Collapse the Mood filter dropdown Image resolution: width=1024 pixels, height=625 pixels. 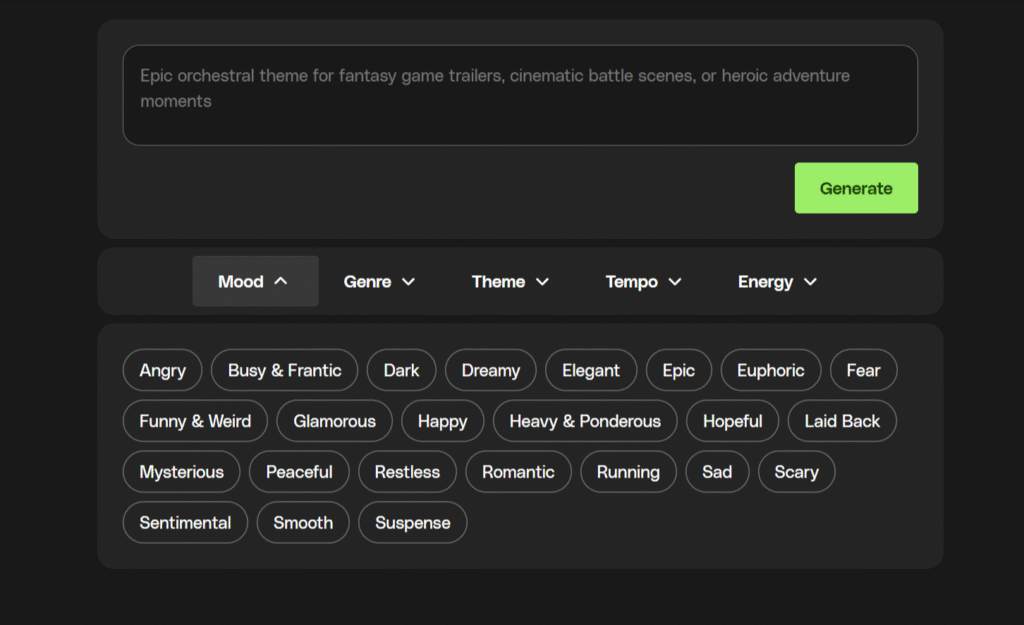tap(255, 282)
